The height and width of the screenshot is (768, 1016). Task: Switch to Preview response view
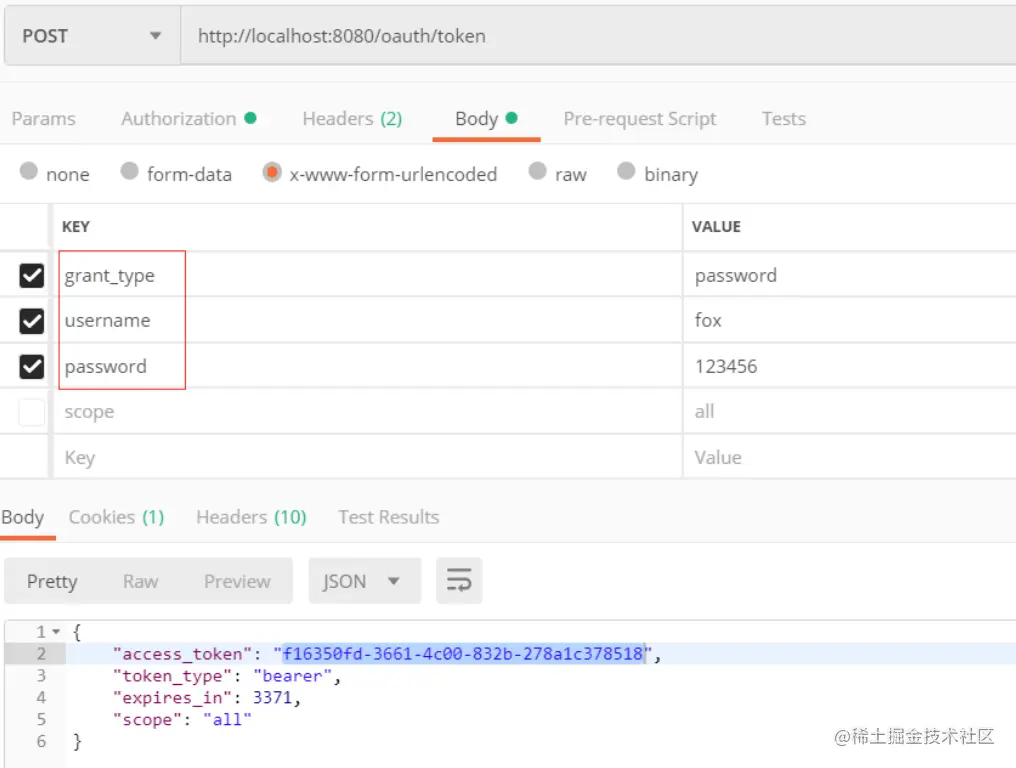[x=237, y=581]
